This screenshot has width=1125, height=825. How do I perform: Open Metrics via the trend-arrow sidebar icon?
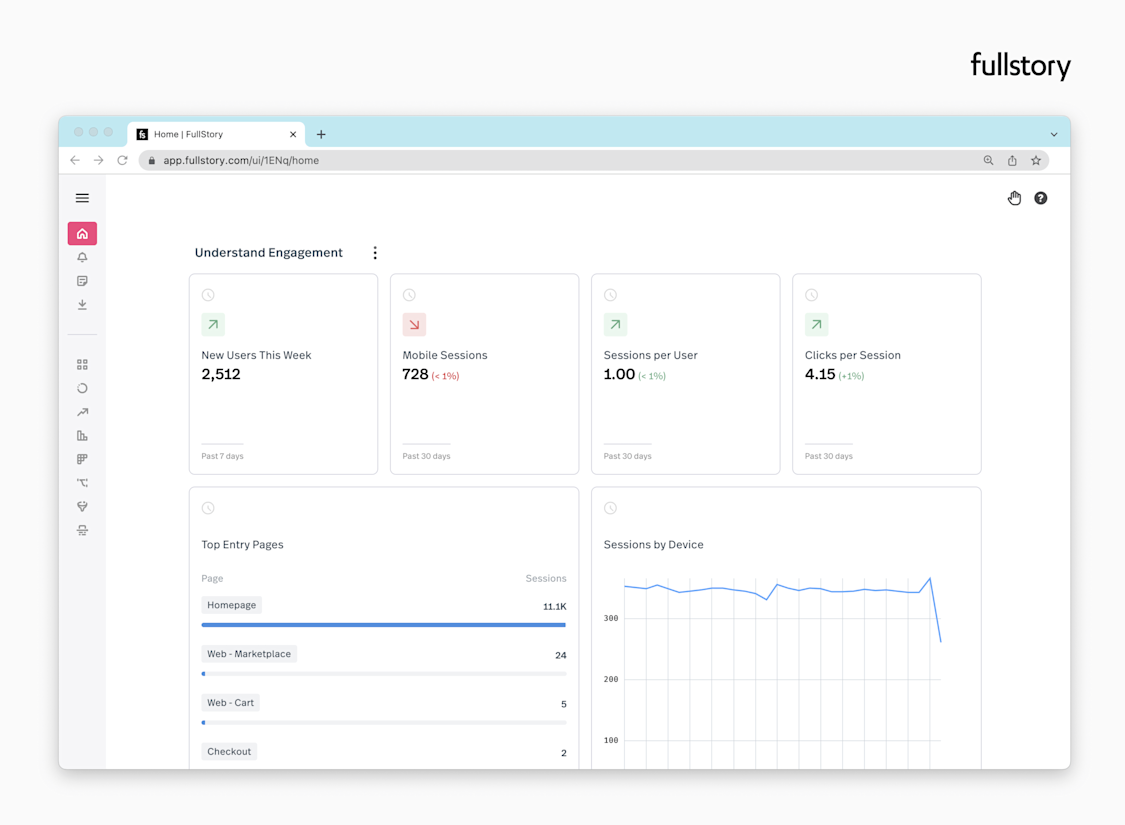[x=82, y=412]
